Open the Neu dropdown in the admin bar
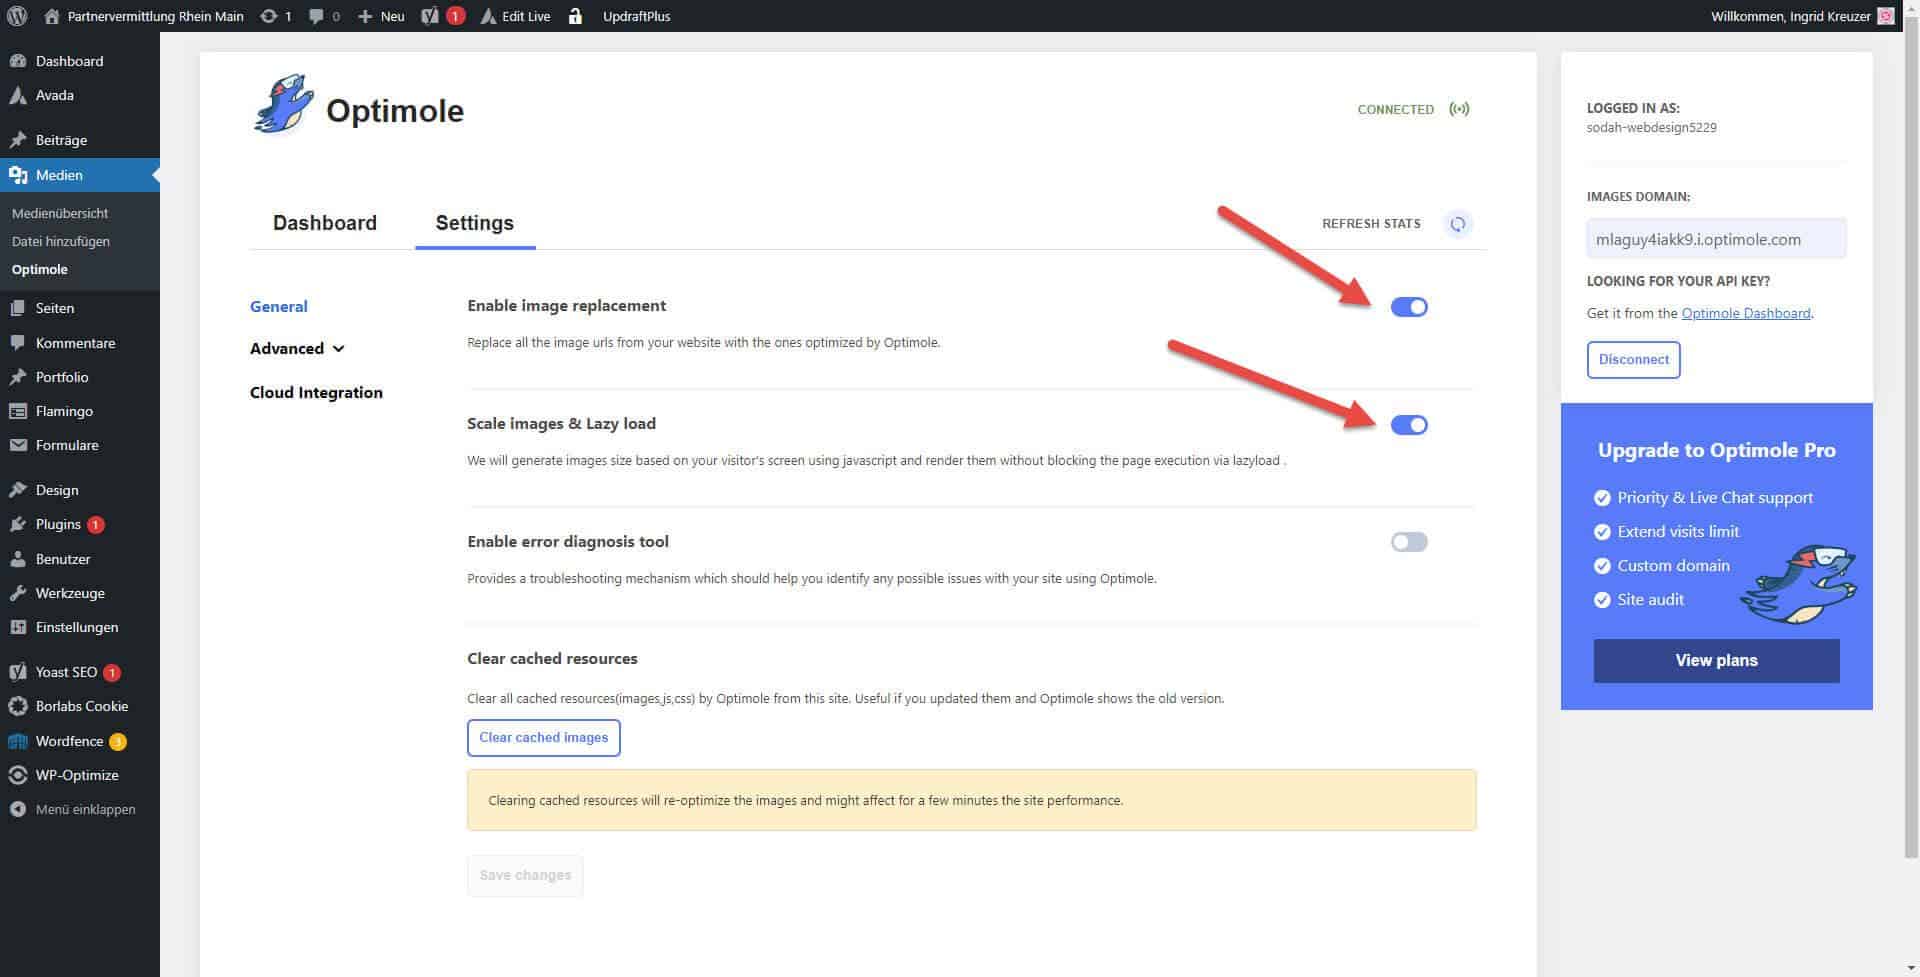 [380, 16]
